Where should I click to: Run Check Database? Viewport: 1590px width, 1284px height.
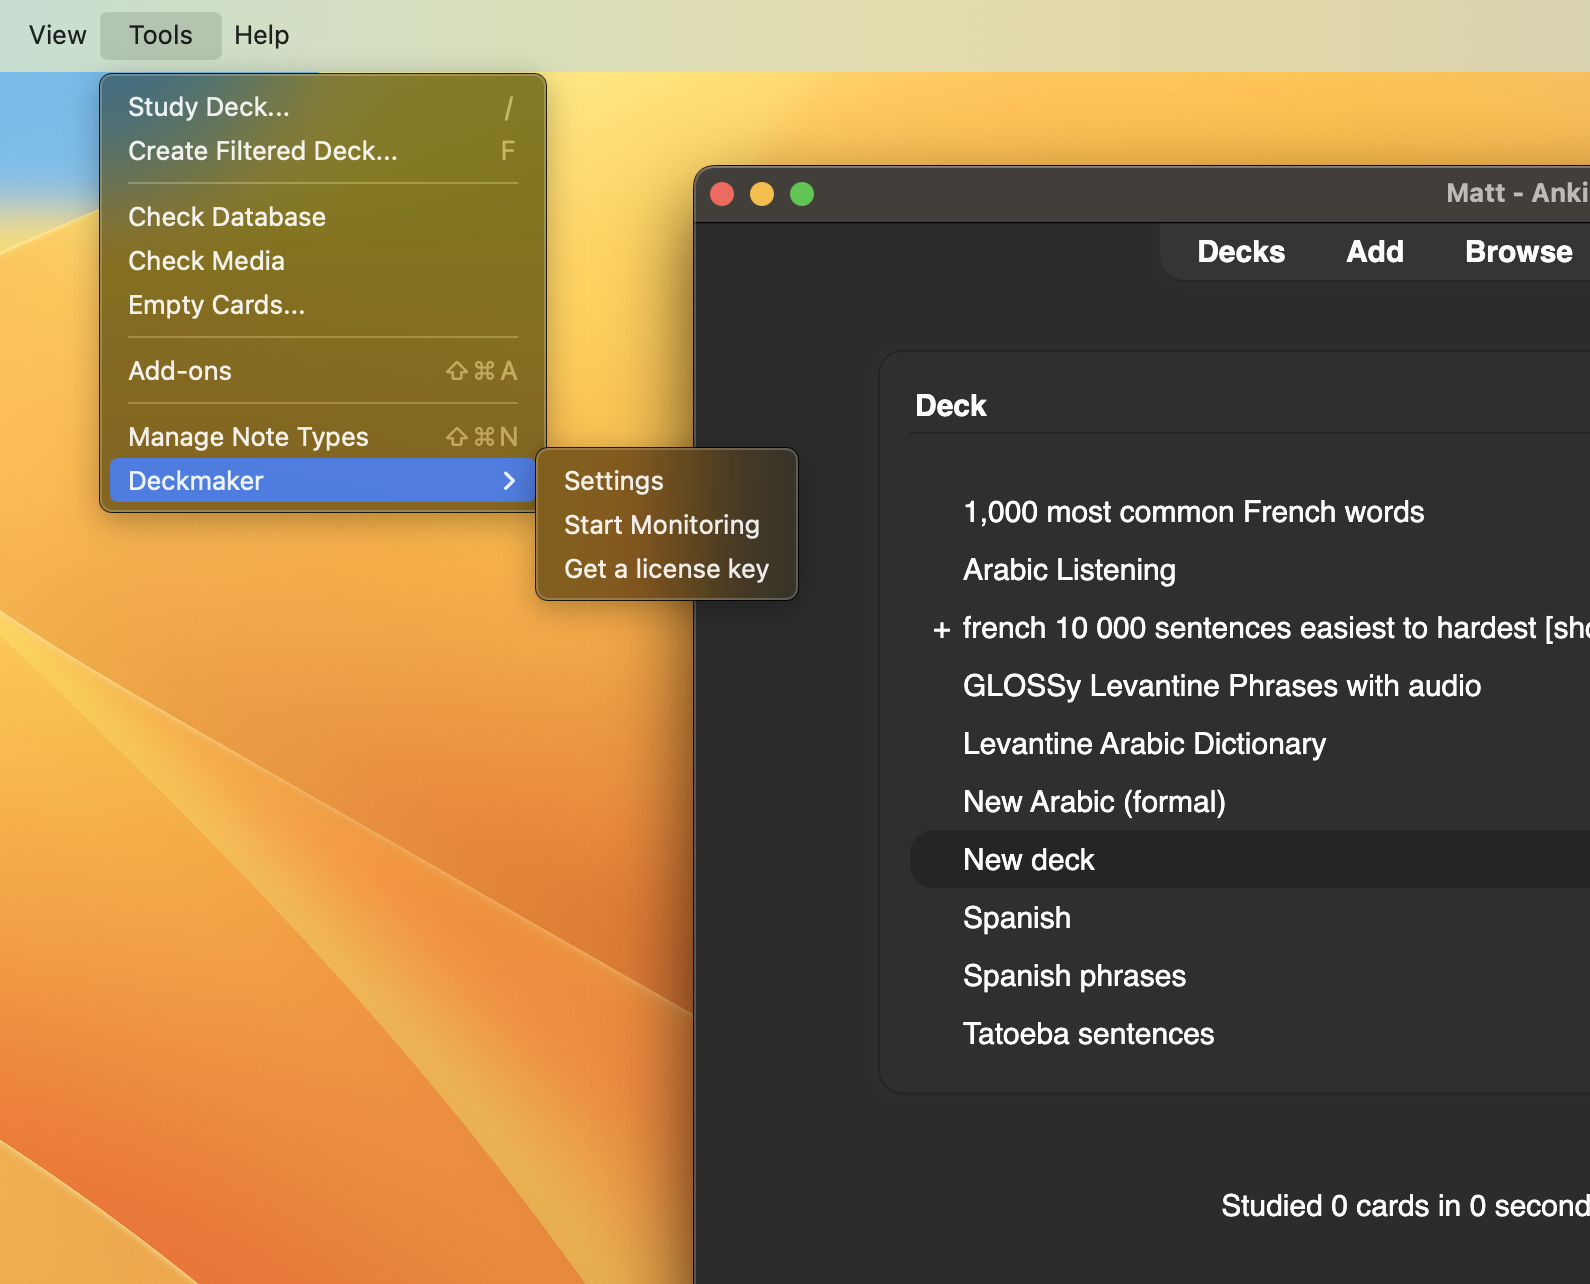coord(226,217)
